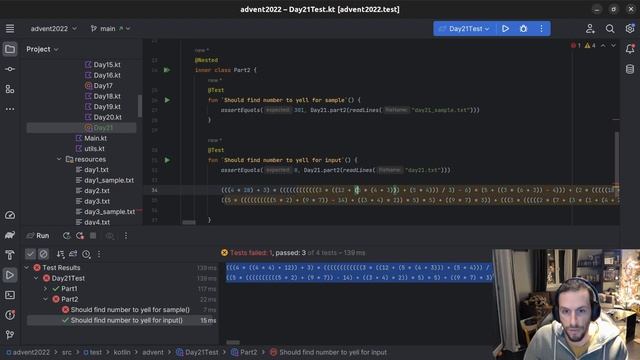This screenshot has width=640, height=360.
Task: Run the sample test gutter icon
Action: [167, 100]
